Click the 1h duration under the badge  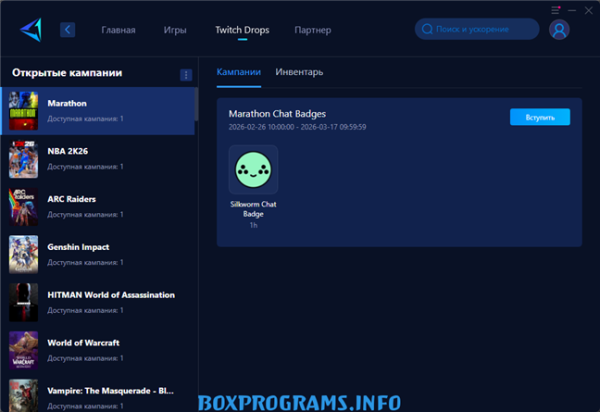253,225
